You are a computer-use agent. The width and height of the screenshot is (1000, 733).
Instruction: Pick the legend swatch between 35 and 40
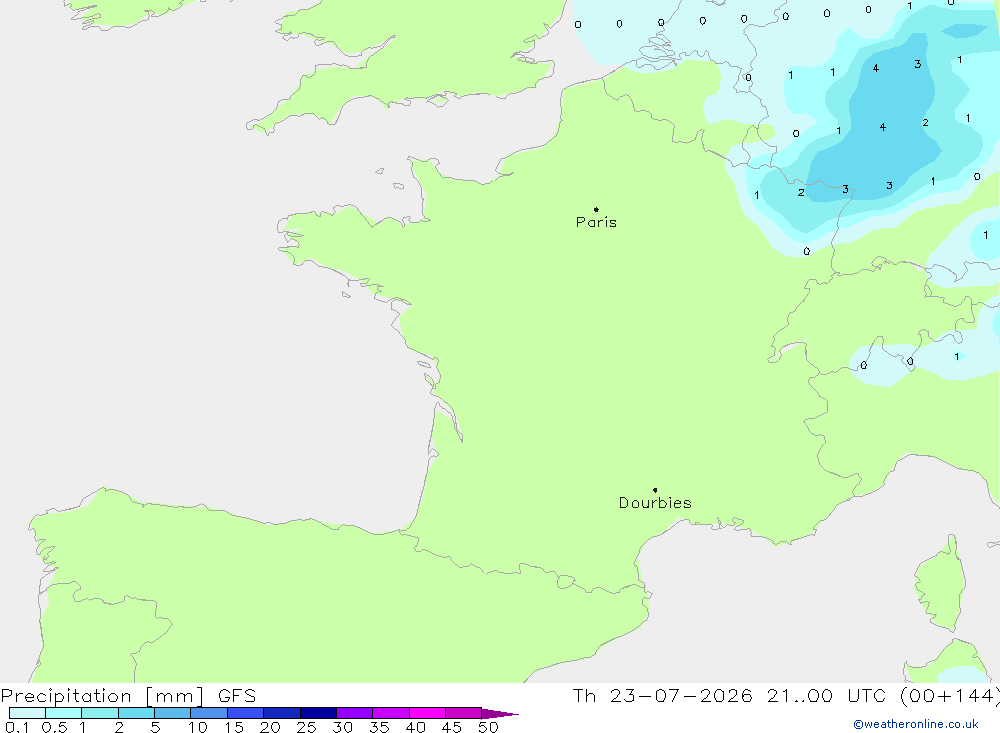click(391, 713)
